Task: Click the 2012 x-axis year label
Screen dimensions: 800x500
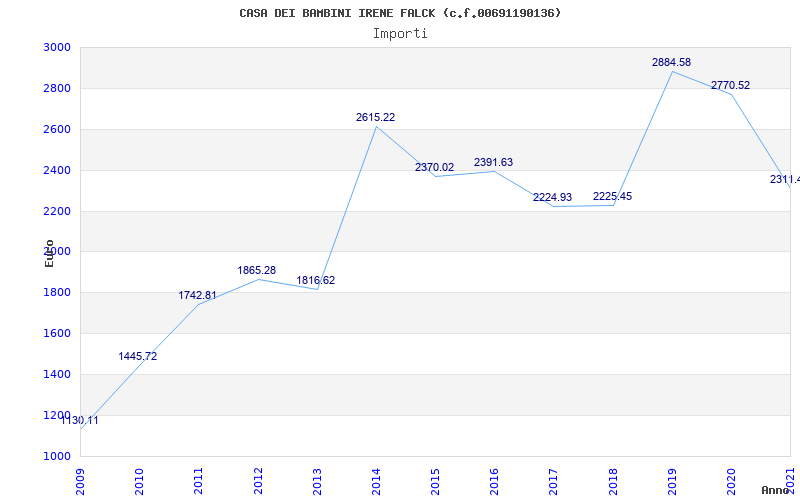Action: [x=258, y=481]
